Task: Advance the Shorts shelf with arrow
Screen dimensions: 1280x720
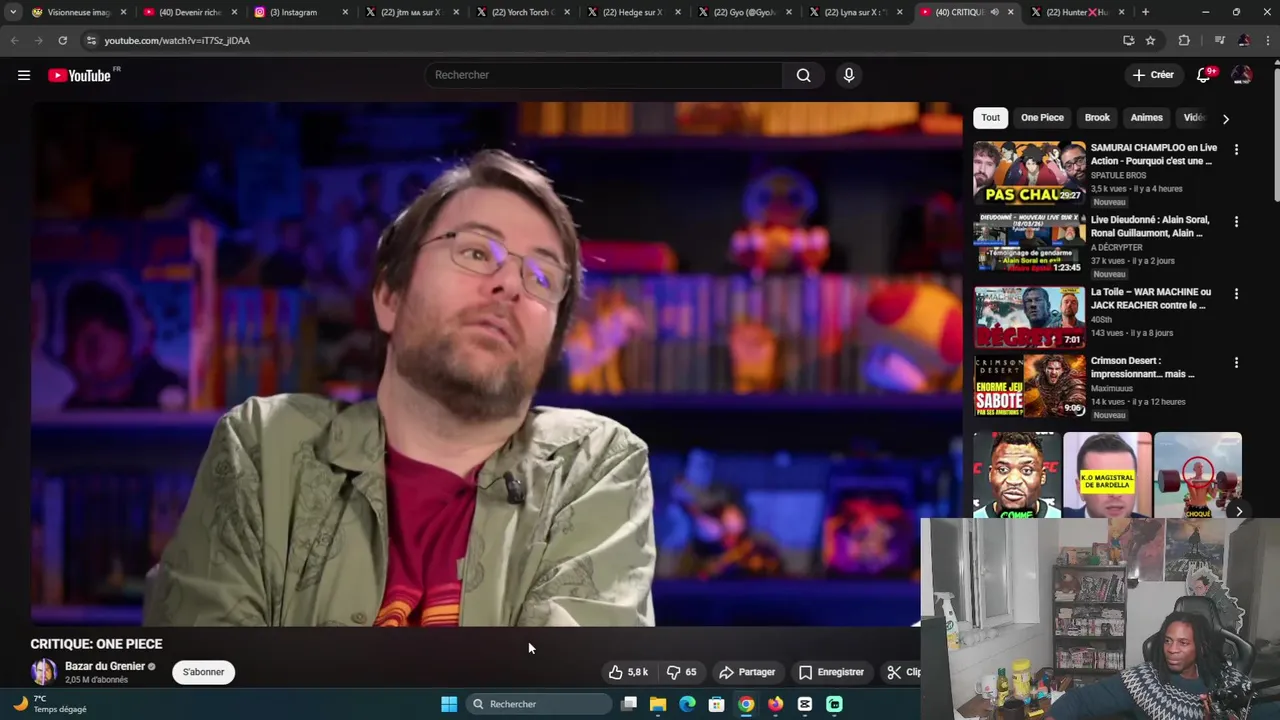Action: point(1238,511)
